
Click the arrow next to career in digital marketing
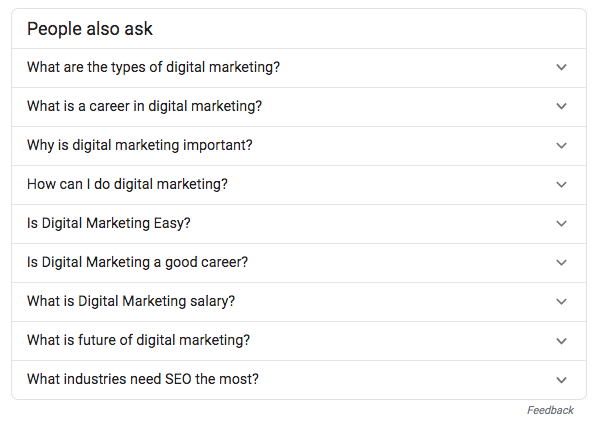point(561,106)
